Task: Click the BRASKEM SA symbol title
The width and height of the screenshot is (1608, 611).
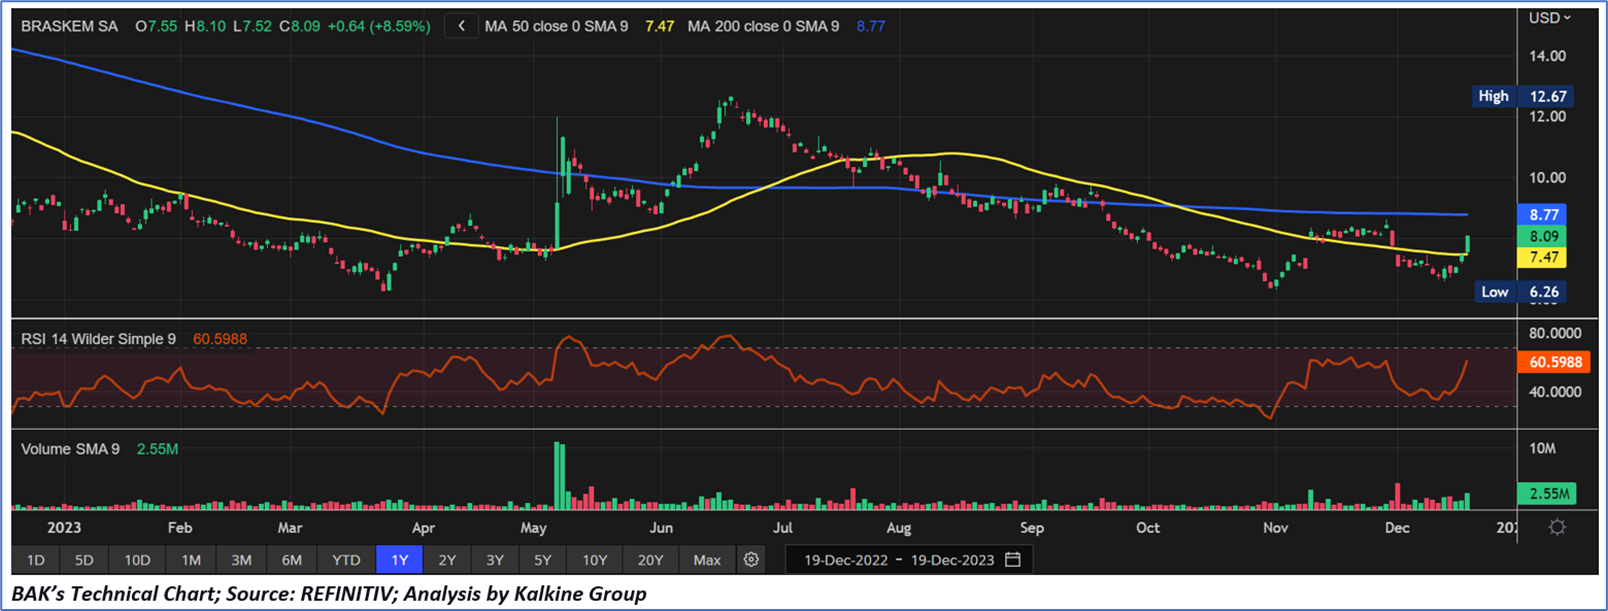Action: (69, 26)
